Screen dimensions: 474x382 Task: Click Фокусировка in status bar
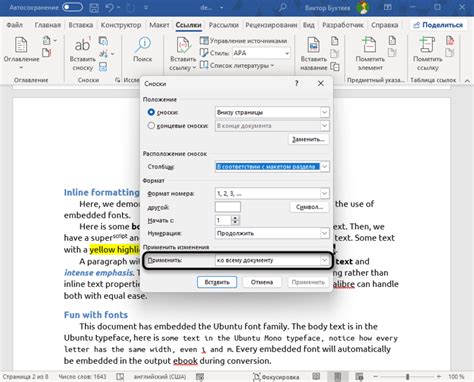(276, 377)
